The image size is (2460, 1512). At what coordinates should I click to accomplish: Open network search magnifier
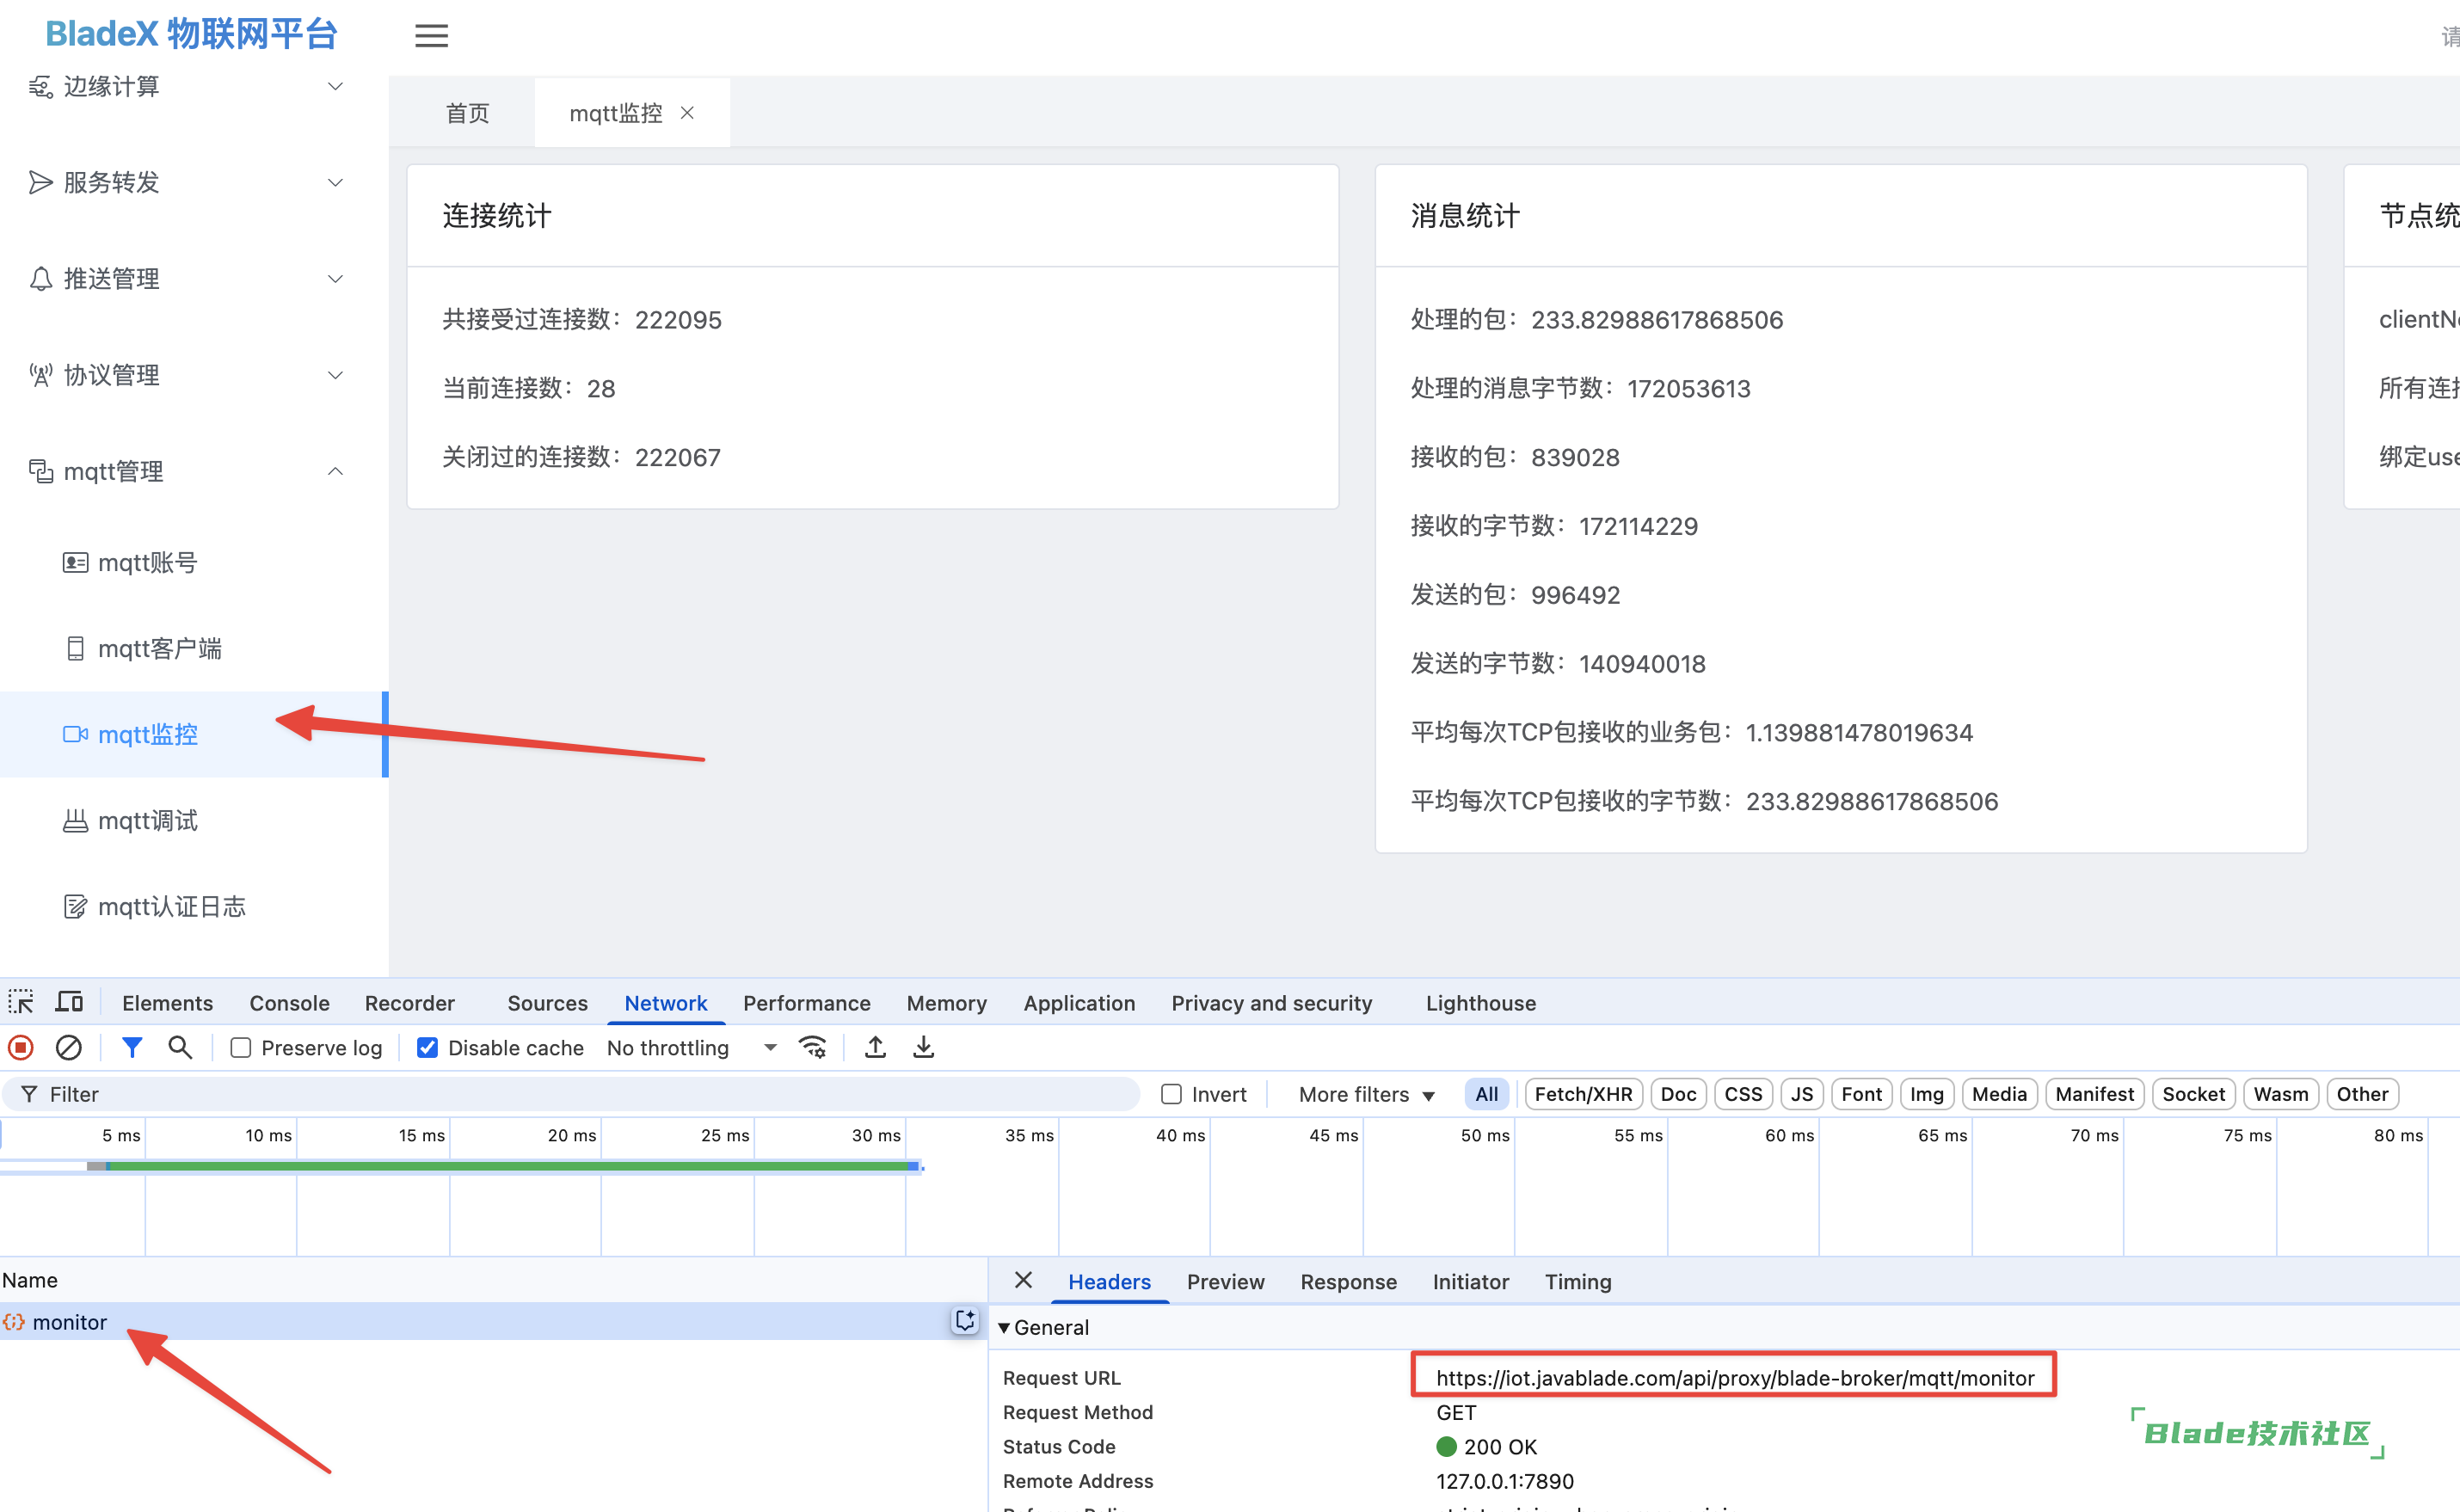(x=180, y=1047)
